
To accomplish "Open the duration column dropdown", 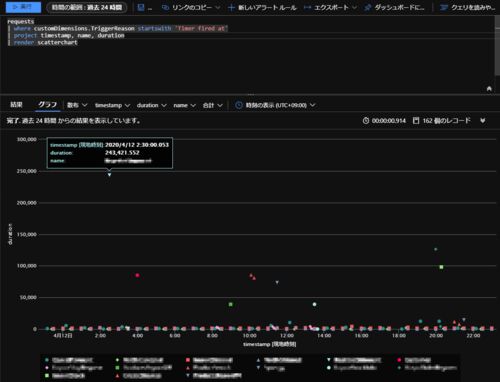I will [x=151, y=105].
